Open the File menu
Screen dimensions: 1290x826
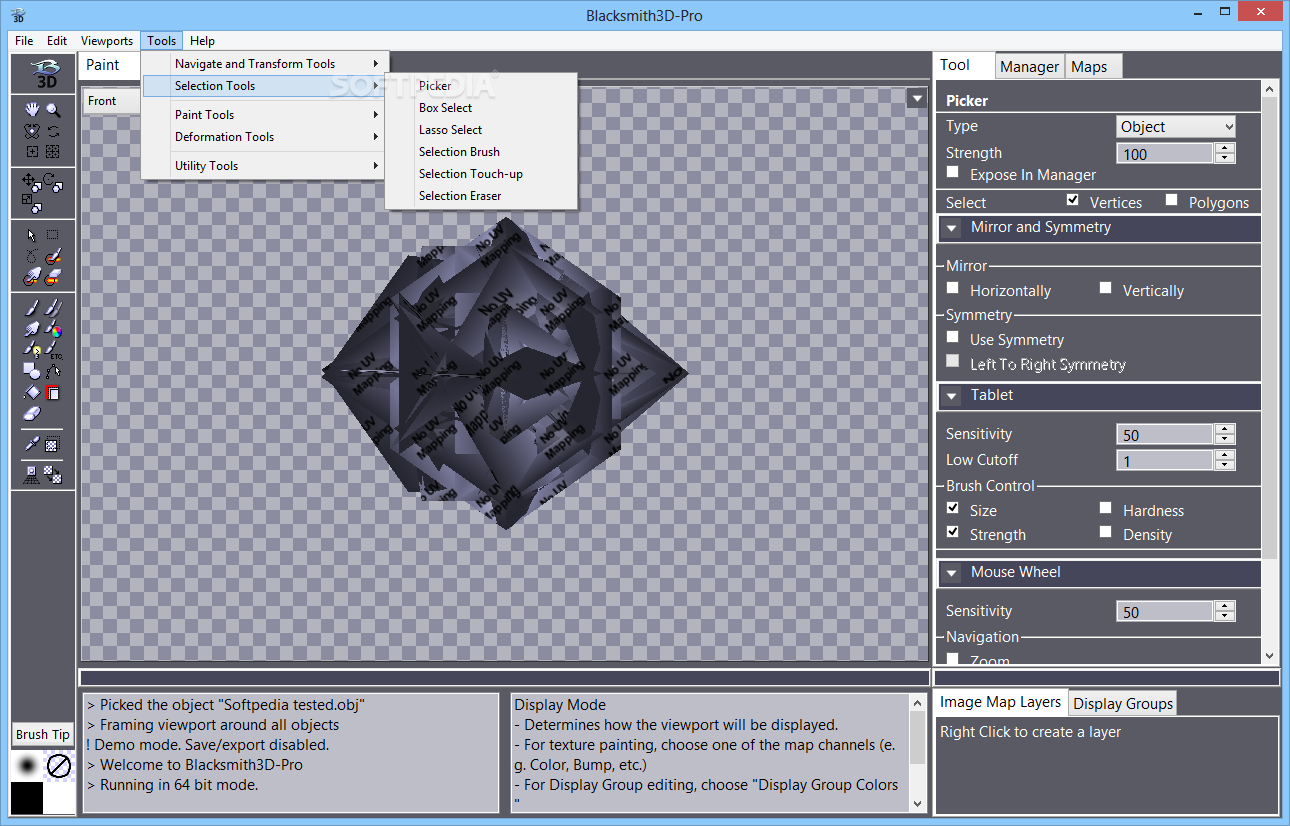click(25, 41)
